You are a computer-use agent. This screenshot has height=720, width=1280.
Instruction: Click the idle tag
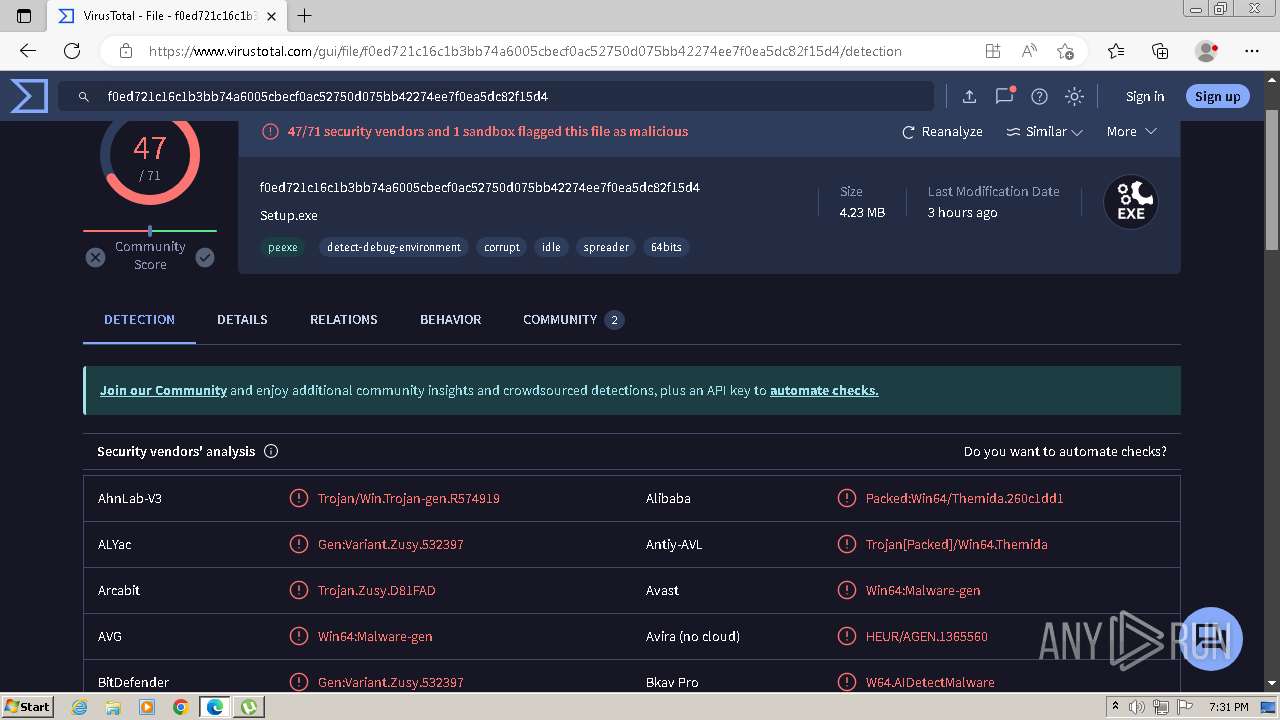(551, 247)
